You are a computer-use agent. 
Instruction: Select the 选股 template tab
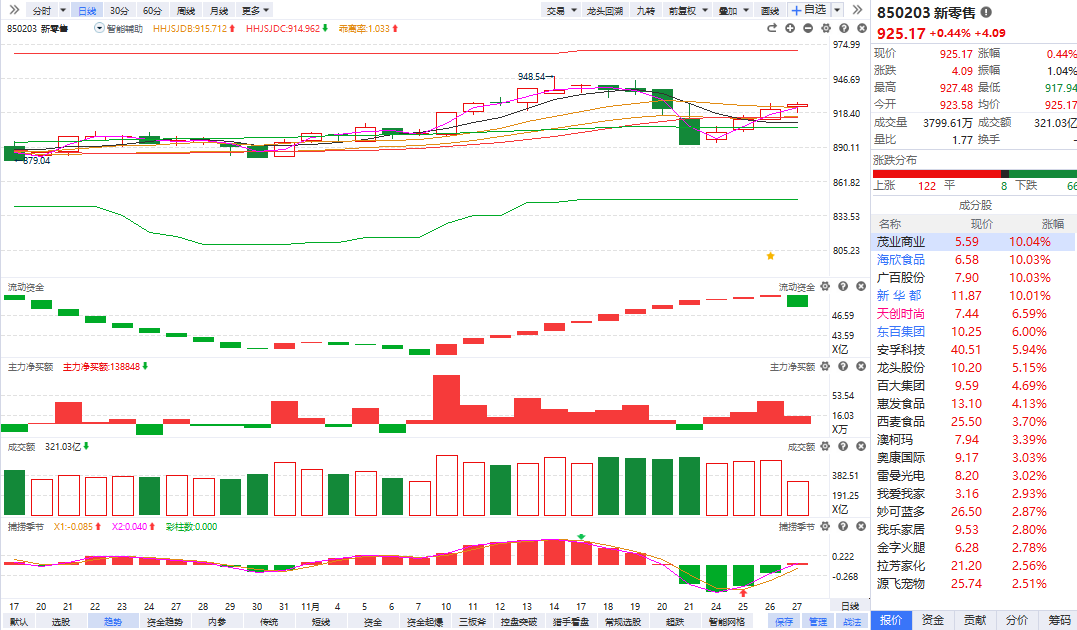(x=60, y=622)
